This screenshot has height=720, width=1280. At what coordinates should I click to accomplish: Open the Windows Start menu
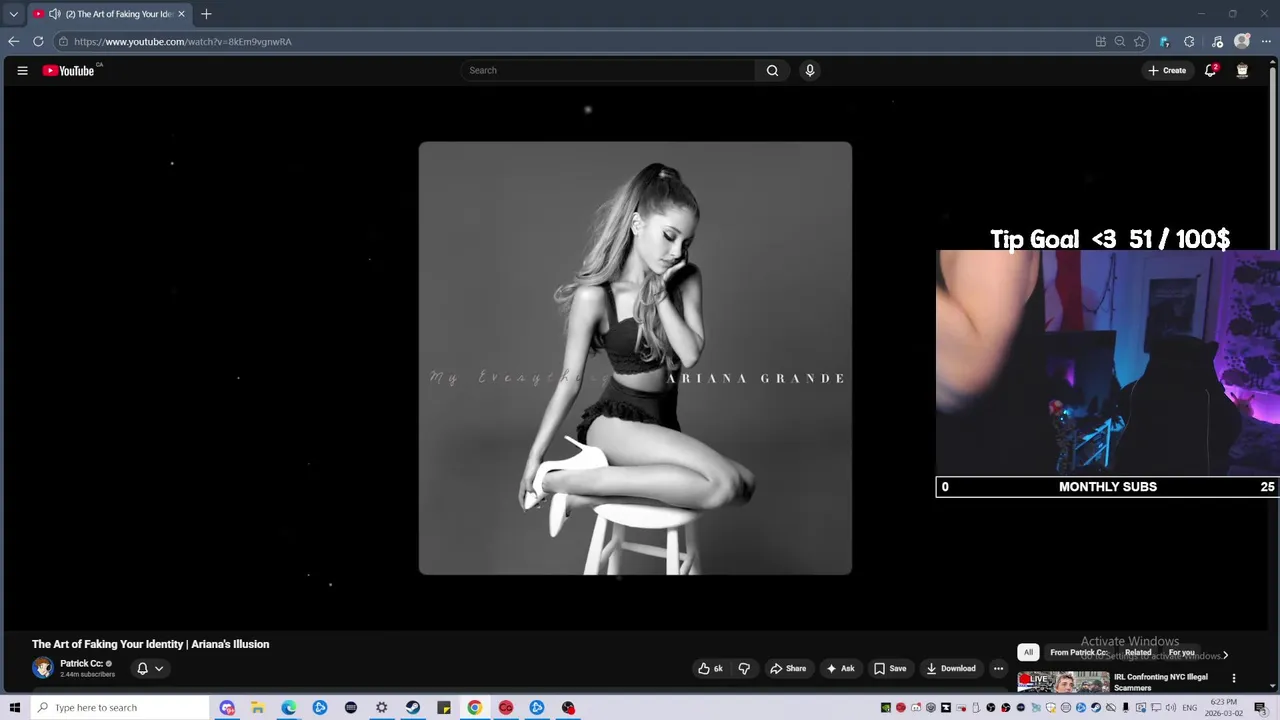pos(15,708)
